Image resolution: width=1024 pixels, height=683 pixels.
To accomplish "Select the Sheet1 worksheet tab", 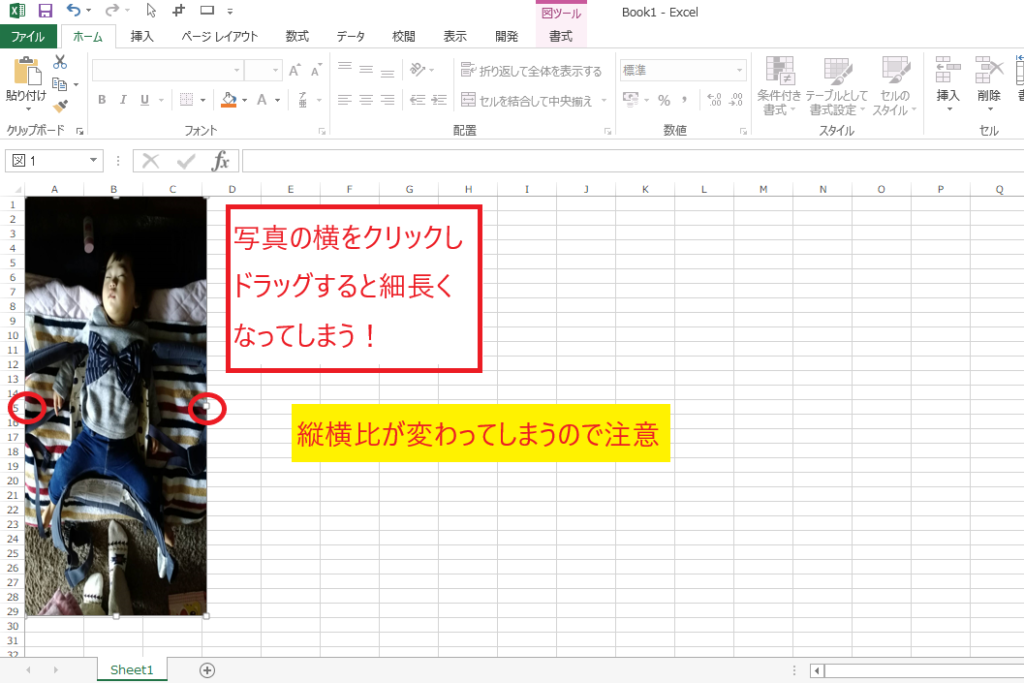I will pos(132,670).
